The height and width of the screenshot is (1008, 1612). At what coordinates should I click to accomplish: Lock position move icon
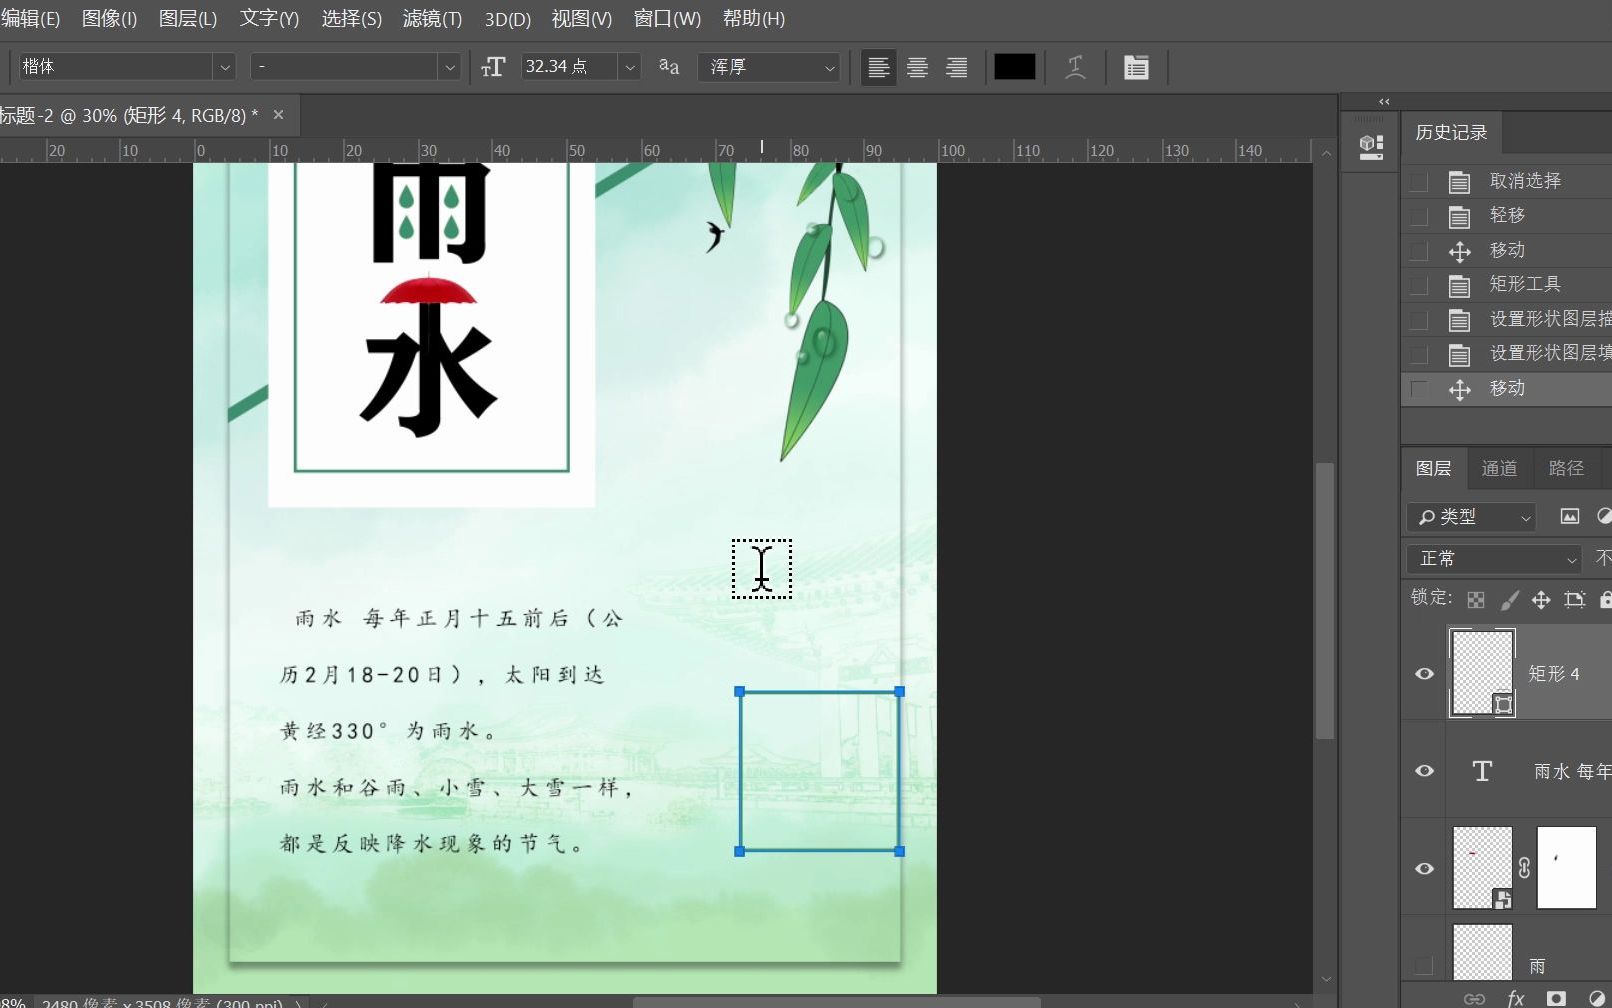(x=1541, y=599)
